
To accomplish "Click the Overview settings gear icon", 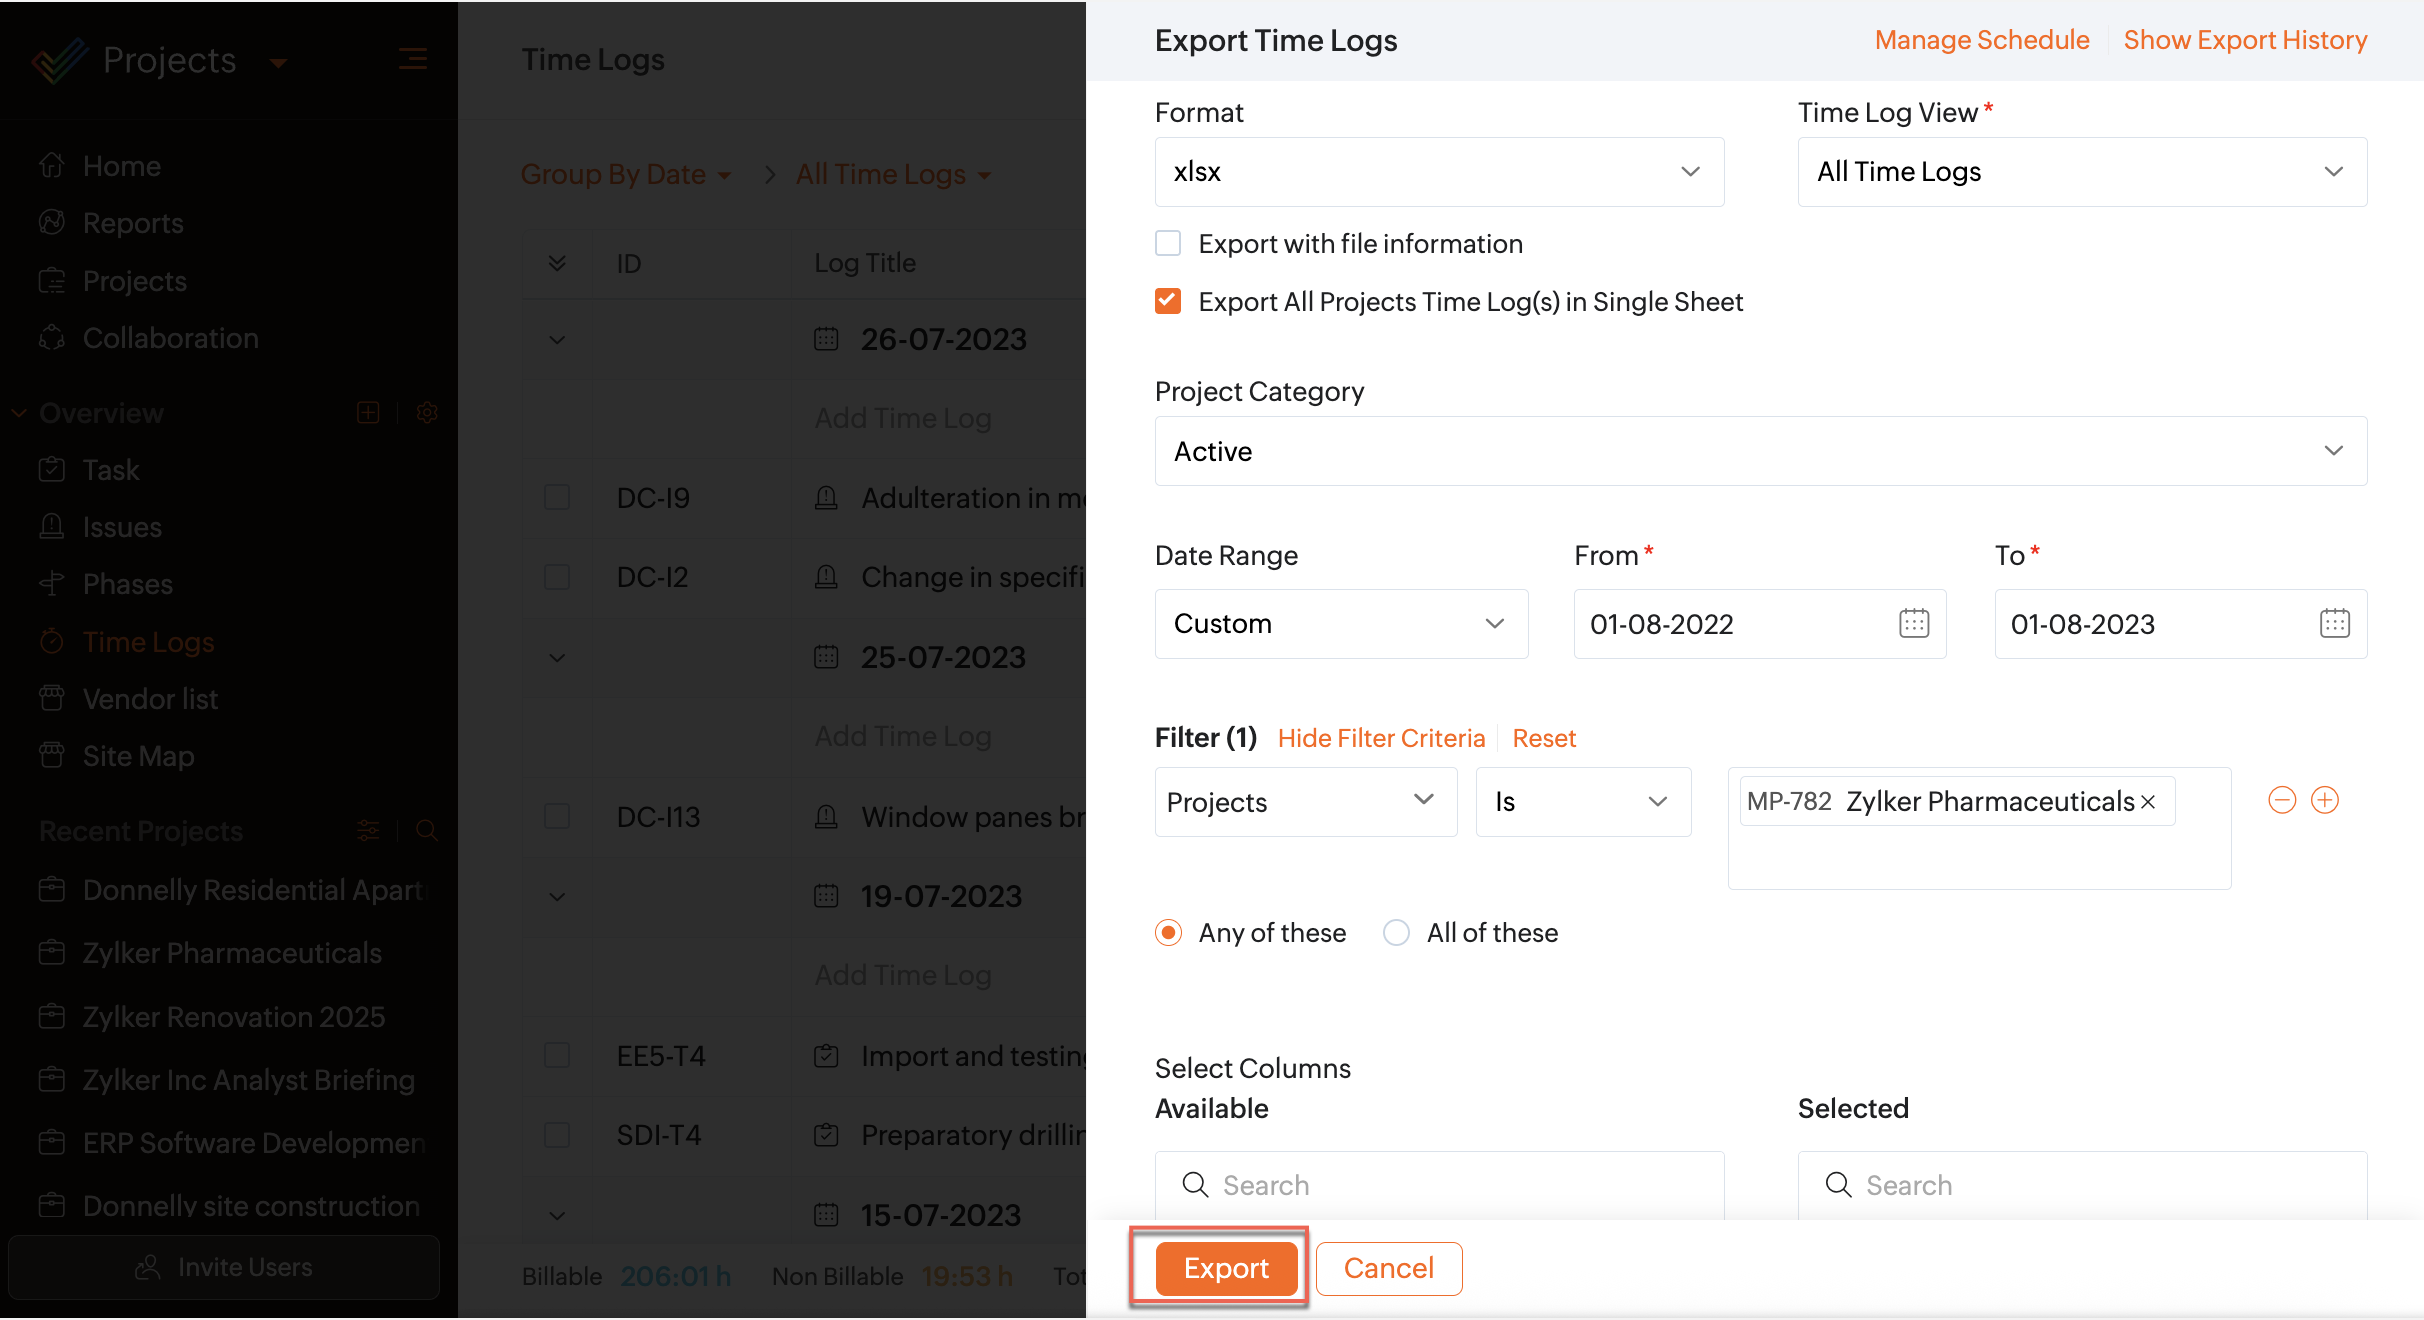I will click(427, 413).
